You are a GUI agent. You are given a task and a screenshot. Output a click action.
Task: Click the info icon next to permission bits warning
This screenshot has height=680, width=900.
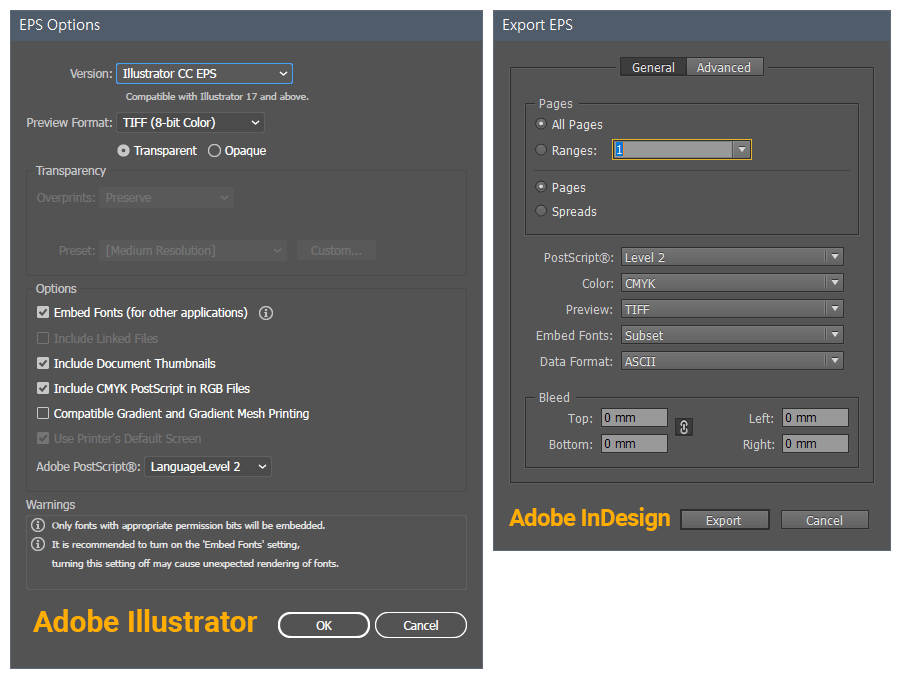[38, 525]
